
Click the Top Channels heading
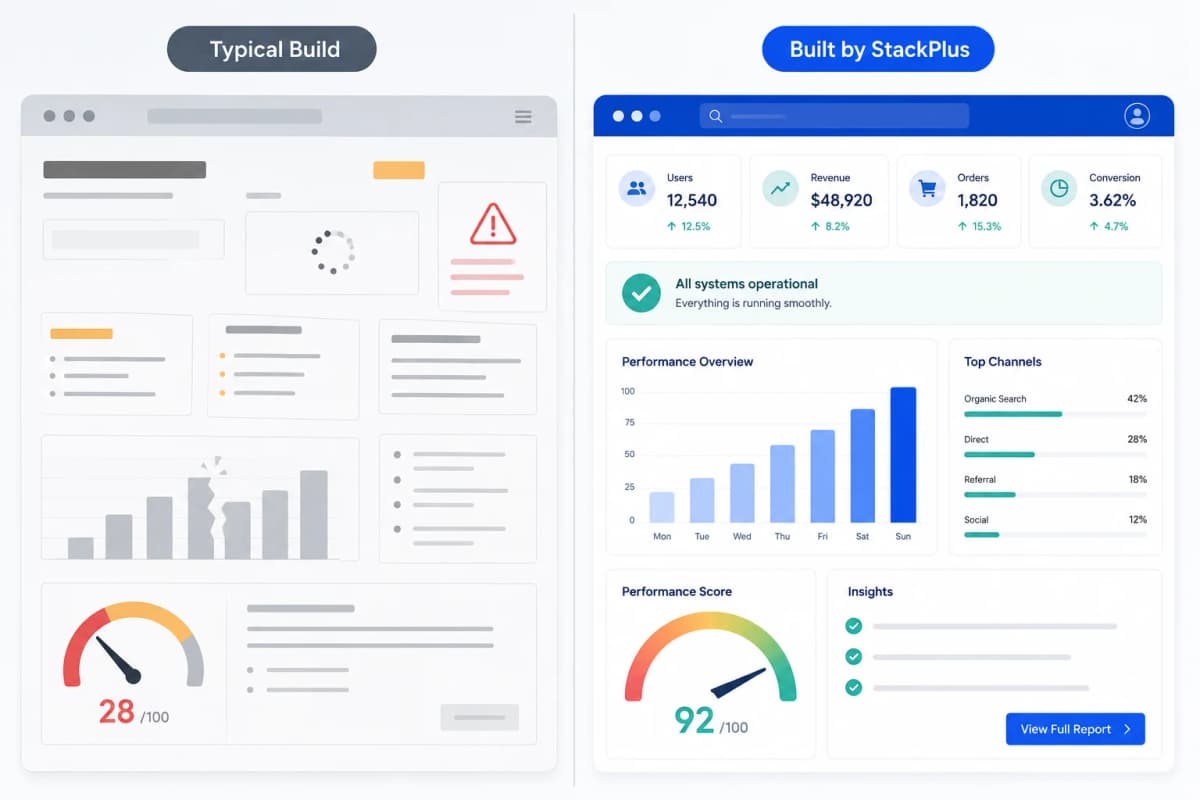pos(1003,362)
